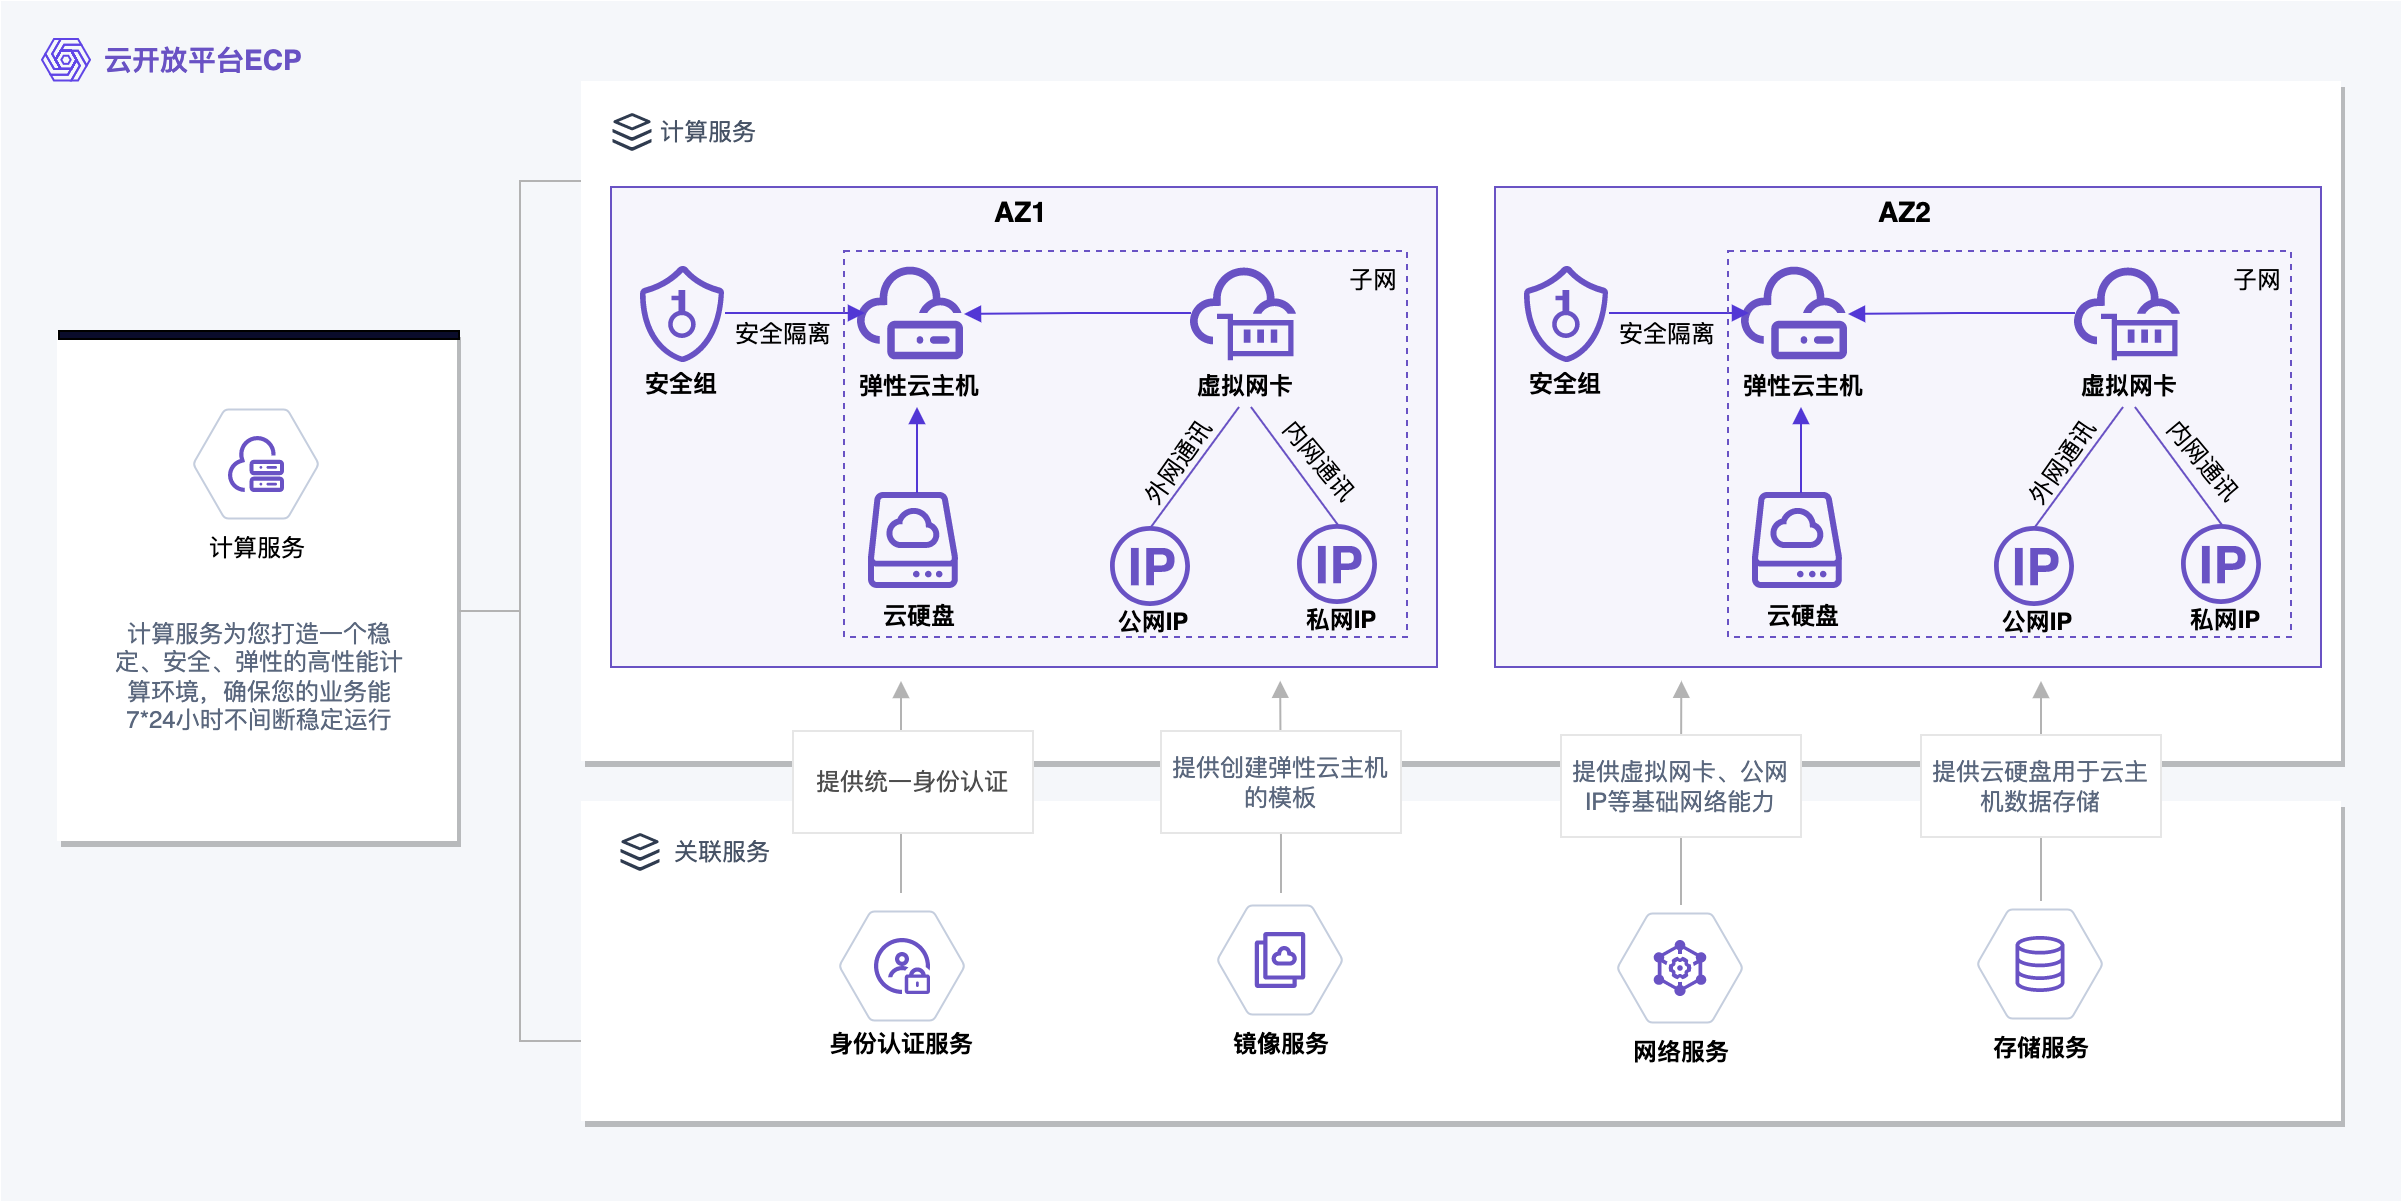Click the 公网IP circle icon in AZ1
Viewport: 2402px width, 1202px height.
[x=1150, y=566]
